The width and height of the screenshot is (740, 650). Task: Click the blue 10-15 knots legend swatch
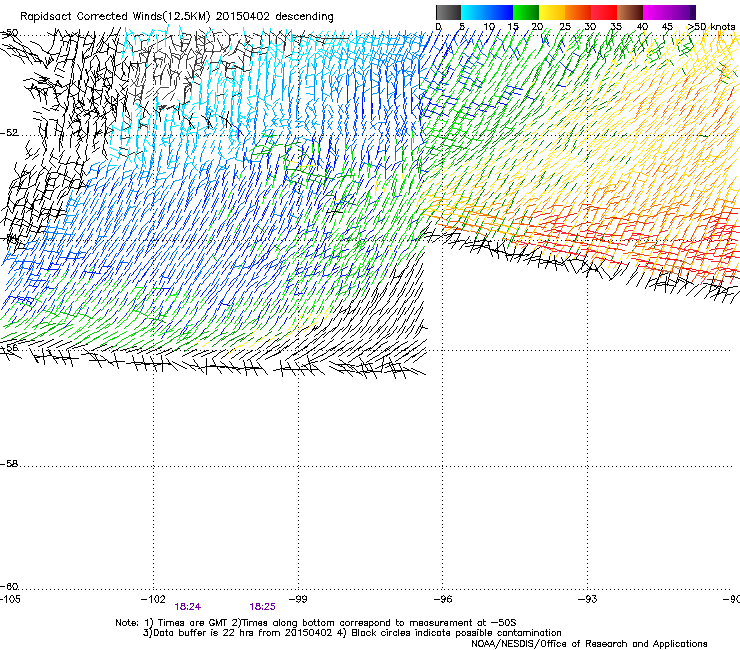[500, 12]
